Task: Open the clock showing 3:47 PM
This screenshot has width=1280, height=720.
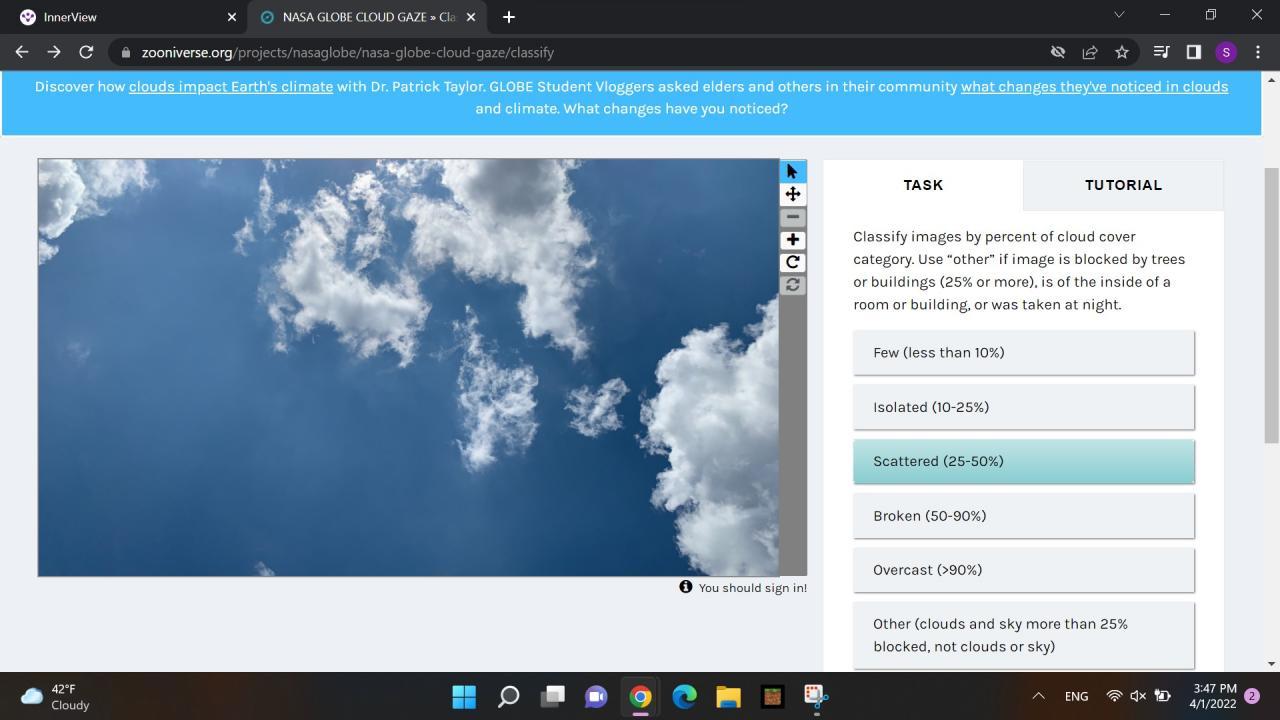Action: 1214,696
